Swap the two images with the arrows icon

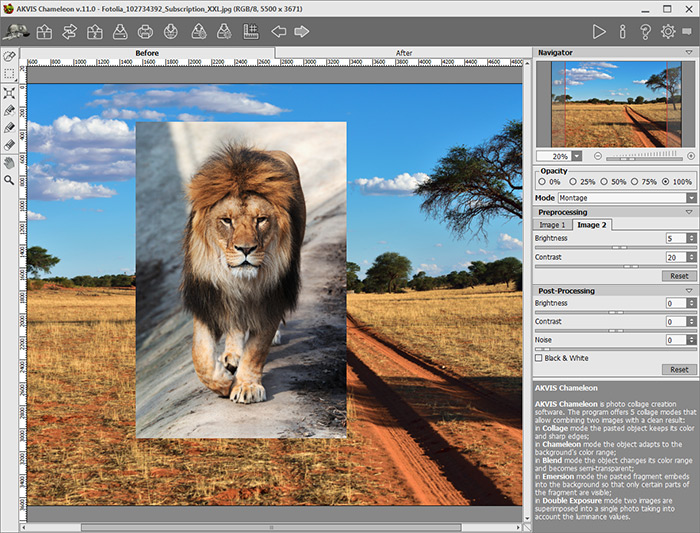[x=69, y=32]
